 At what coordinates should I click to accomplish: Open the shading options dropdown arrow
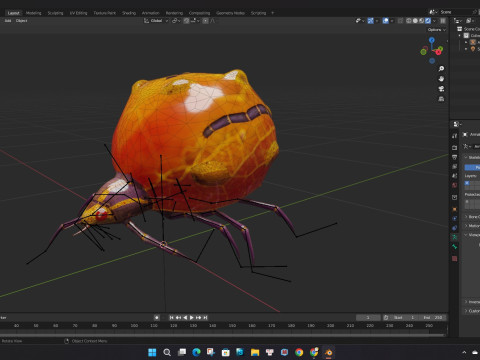pyautogui.click(x=434, y=21)
